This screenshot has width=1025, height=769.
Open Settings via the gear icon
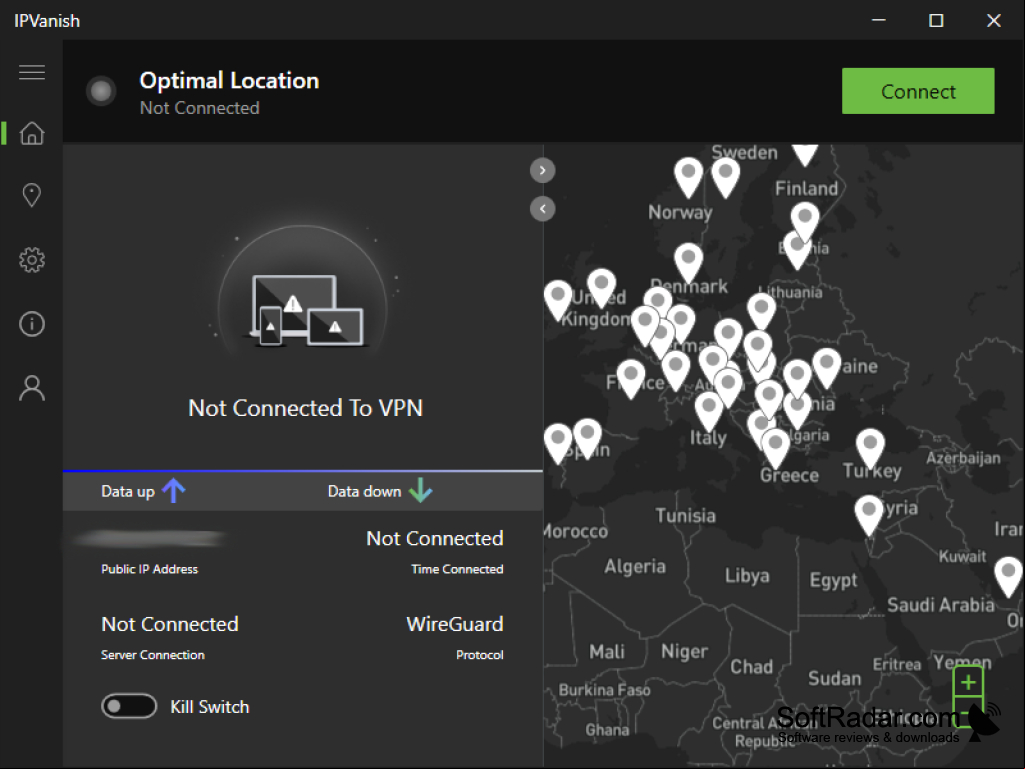[x=31, y=260]
